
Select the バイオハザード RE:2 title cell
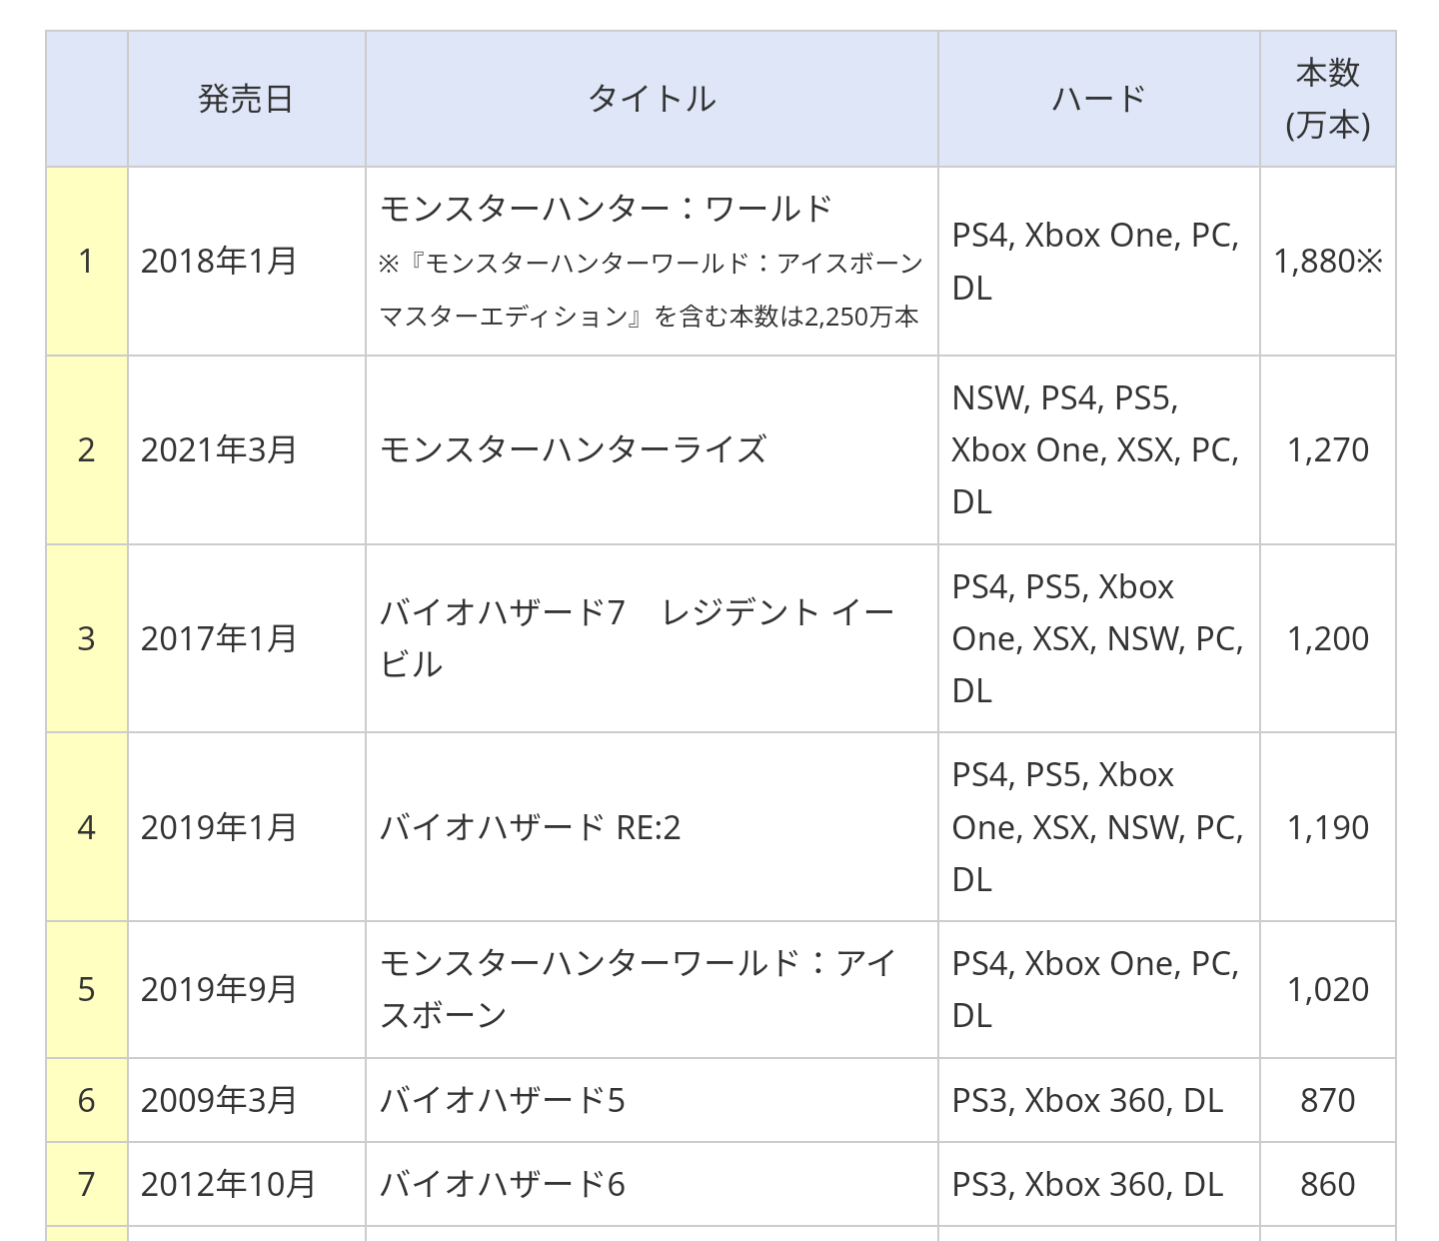click(x=652, y=827)
